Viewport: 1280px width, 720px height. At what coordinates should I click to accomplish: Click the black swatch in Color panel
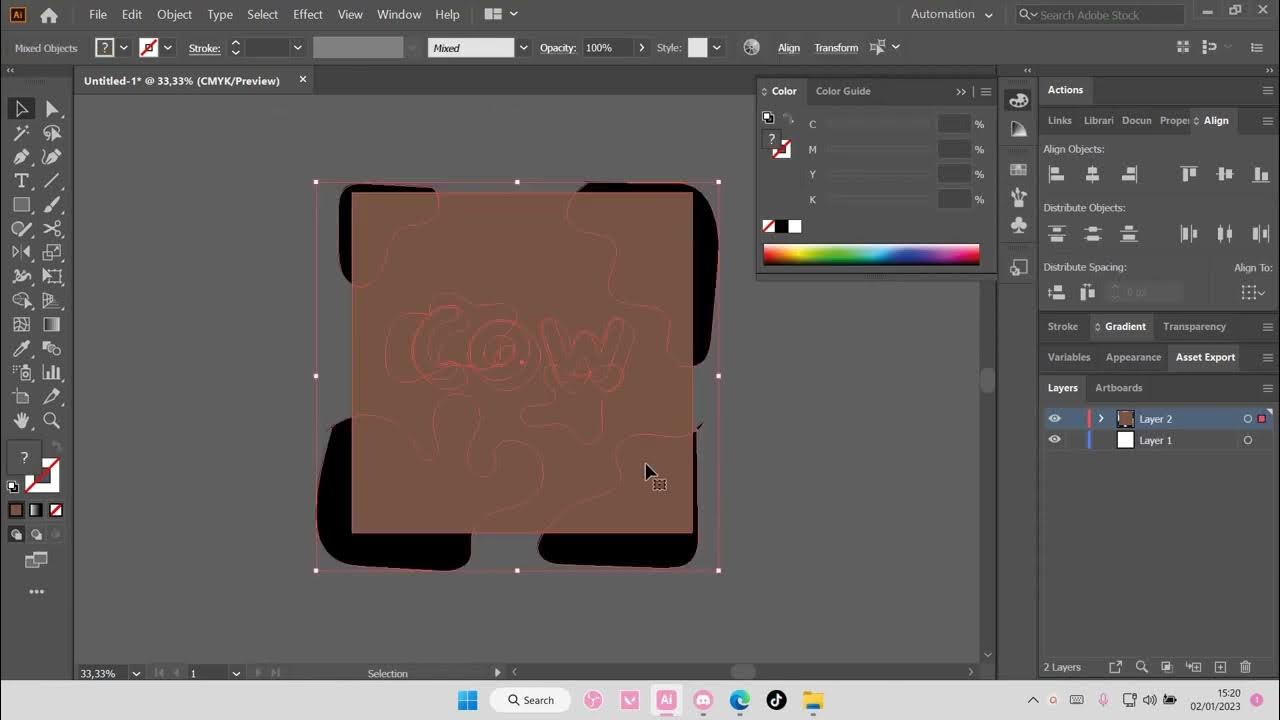click(782, 227)
